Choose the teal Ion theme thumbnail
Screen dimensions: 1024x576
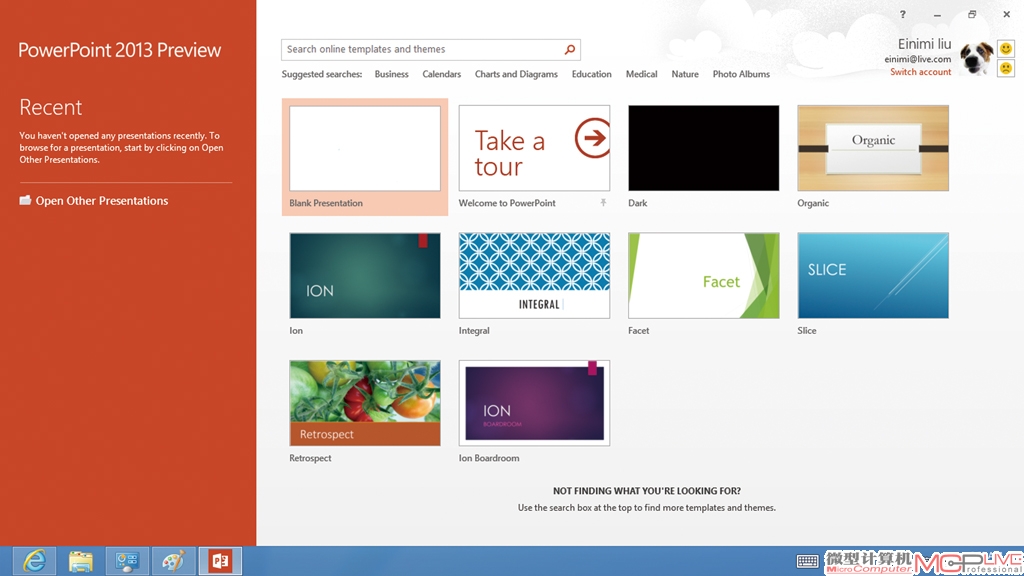coord(365,276)
